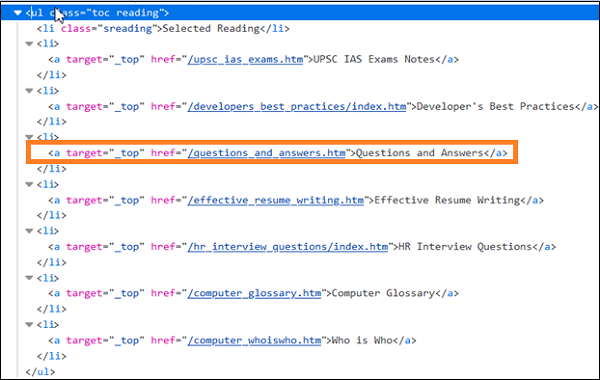This screenshot has width=600, height=380.
Task: Select the highlighted ul class="toc reading" row
Action: coord(300,13)
